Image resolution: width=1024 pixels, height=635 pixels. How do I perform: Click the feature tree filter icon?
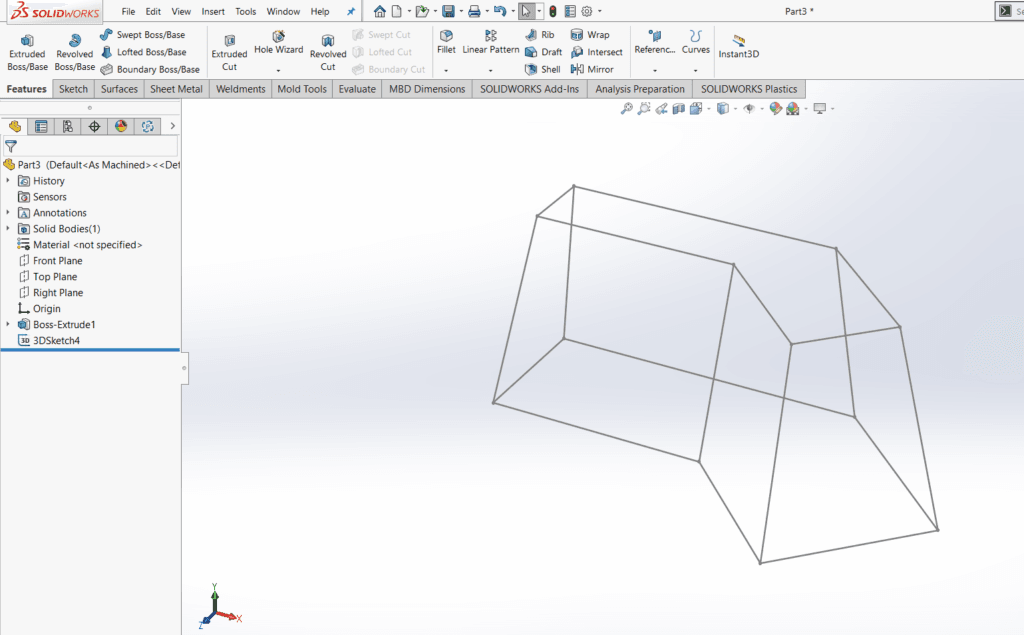tap(11, 146)
